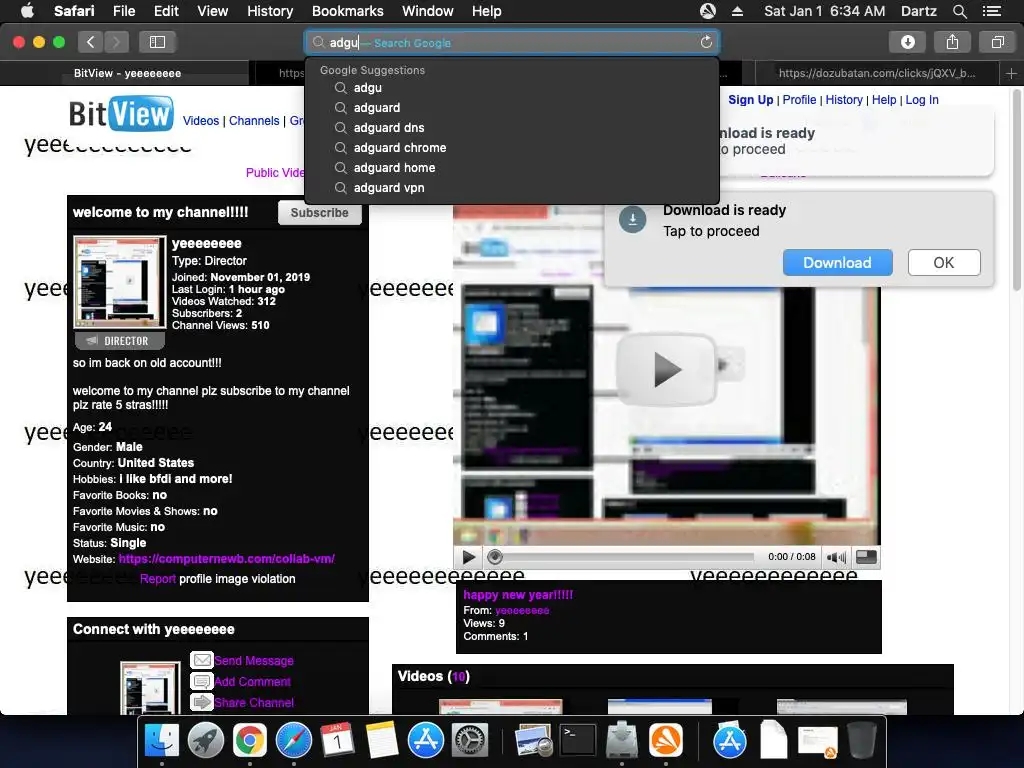Click the Log In link
Screen dimensions: 1024x768
pyautogui.click(x=921, y=100)
